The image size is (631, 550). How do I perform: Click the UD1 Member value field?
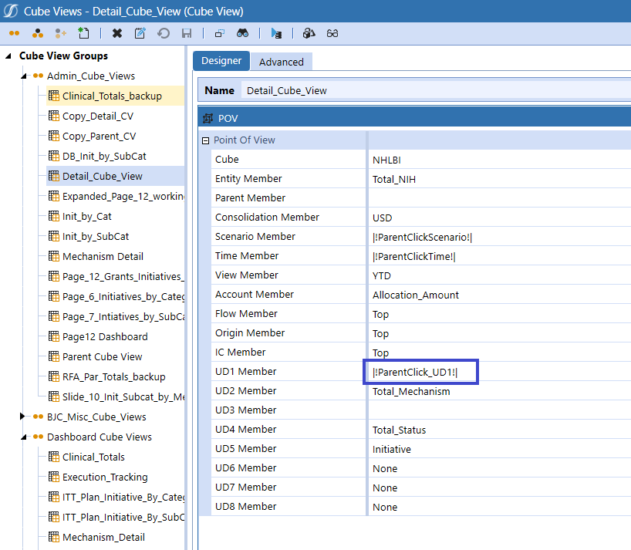point(421,372)
